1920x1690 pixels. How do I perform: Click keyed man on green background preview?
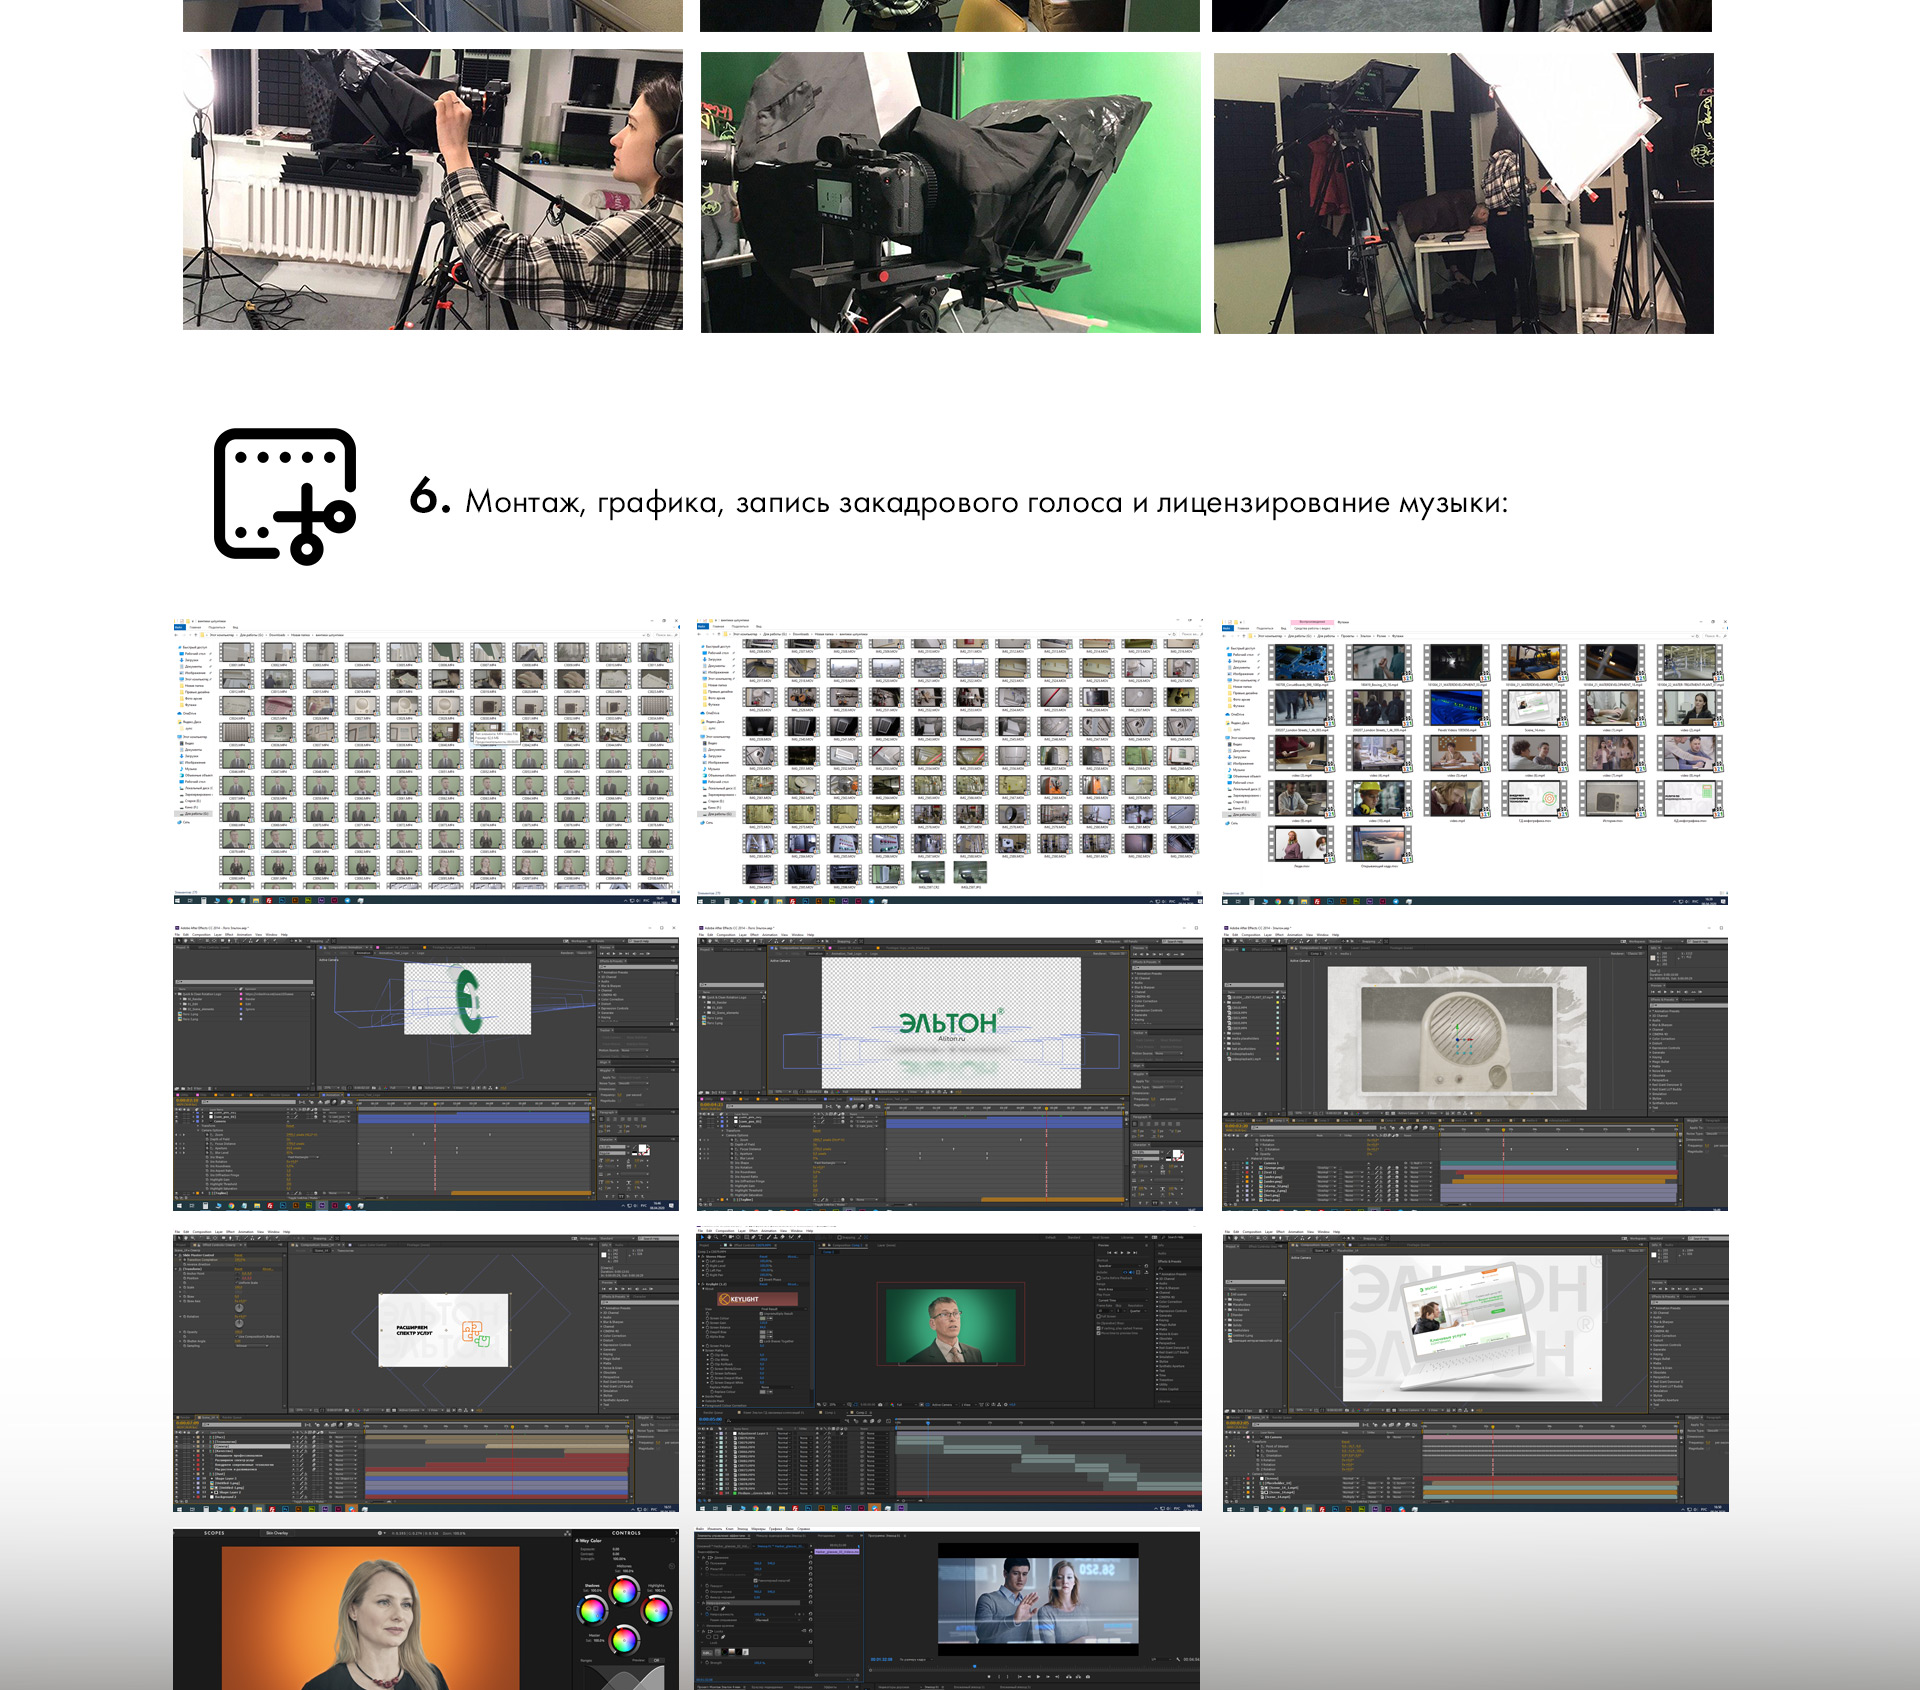click(949, 1326)
